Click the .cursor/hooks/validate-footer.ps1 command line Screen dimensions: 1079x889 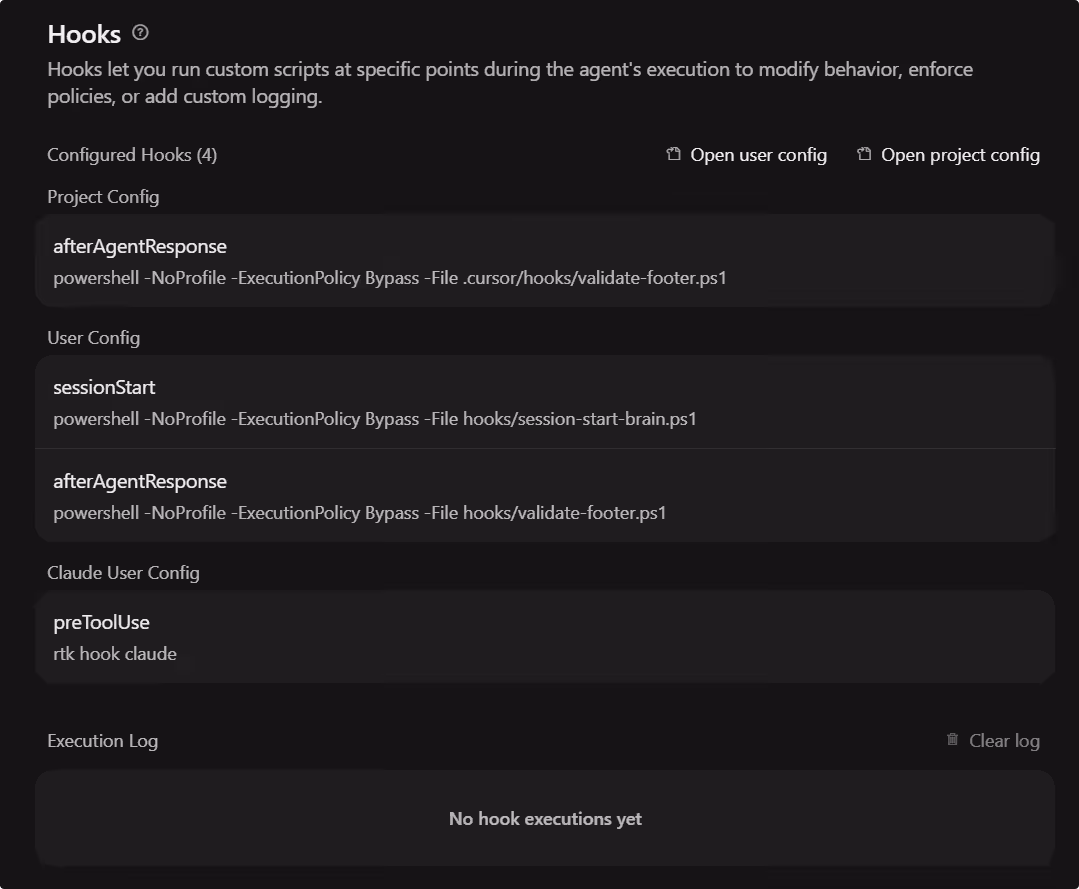pyautogui.click(x=389, y=278)
